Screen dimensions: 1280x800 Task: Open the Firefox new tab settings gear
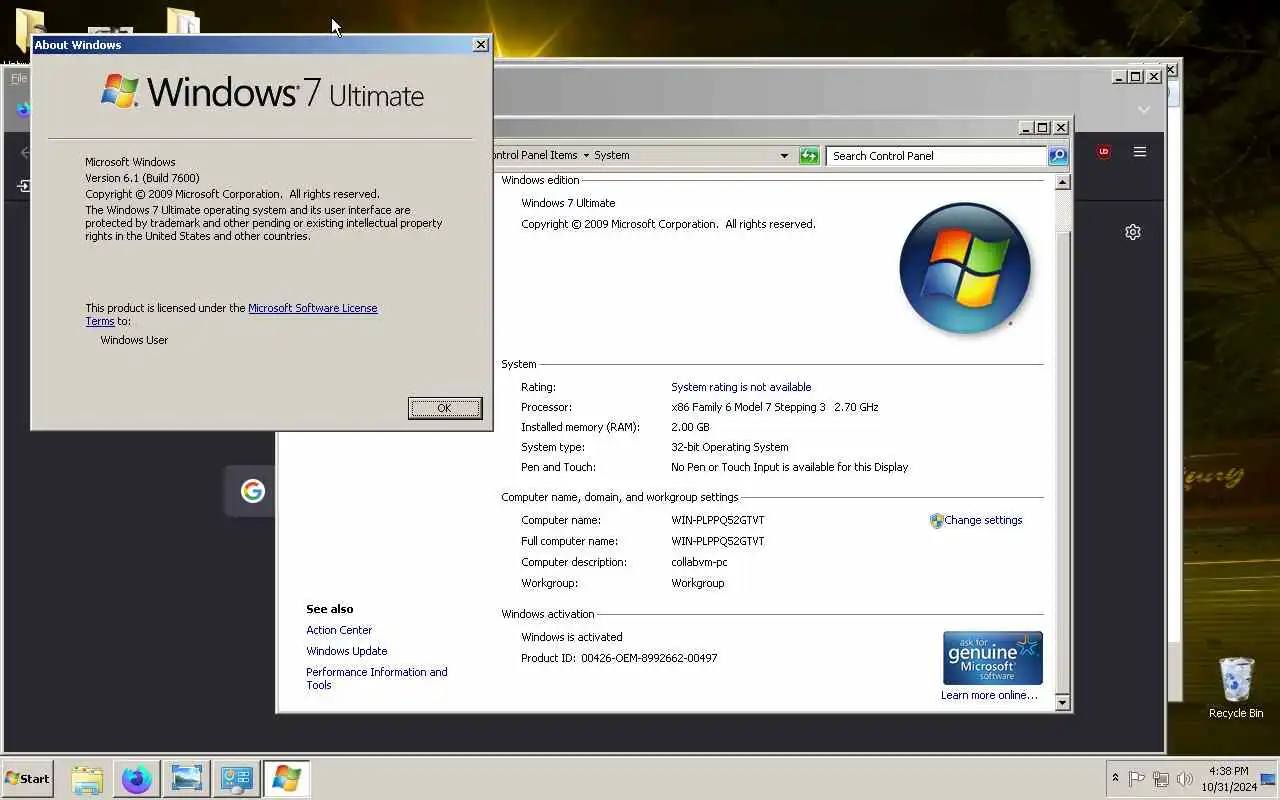click(x=1132, y=232)
